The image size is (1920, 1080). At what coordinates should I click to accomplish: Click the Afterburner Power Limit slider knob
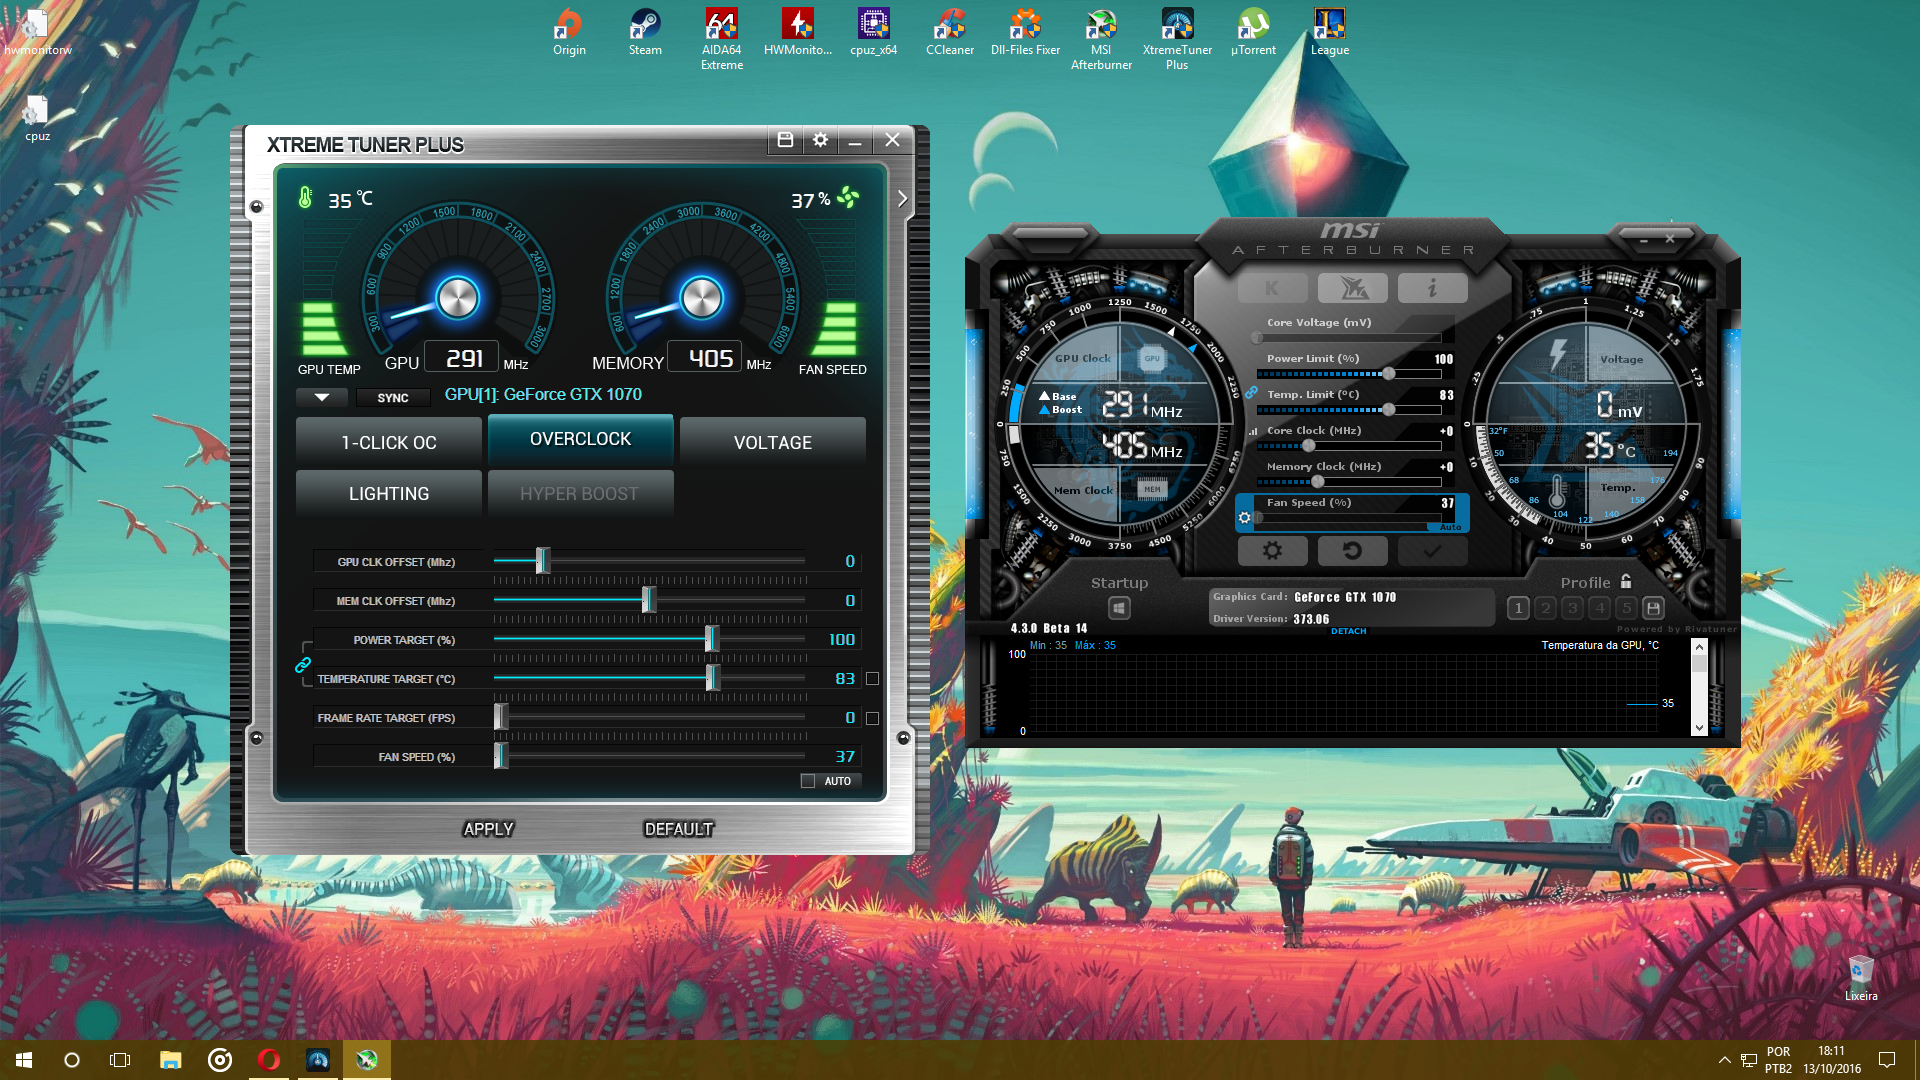click(x=1388, y=374)
